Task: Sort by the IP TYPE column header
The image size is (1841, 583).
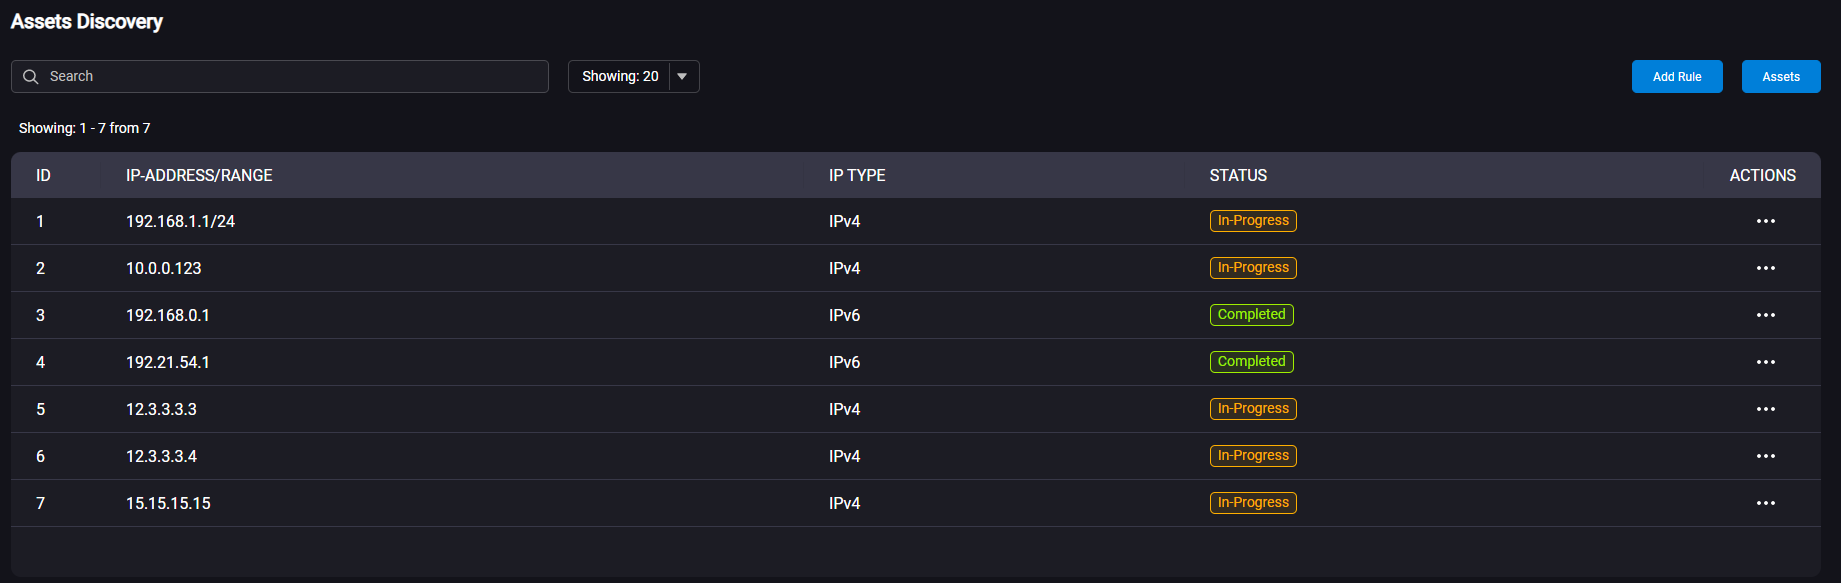Action: point(857,176)
